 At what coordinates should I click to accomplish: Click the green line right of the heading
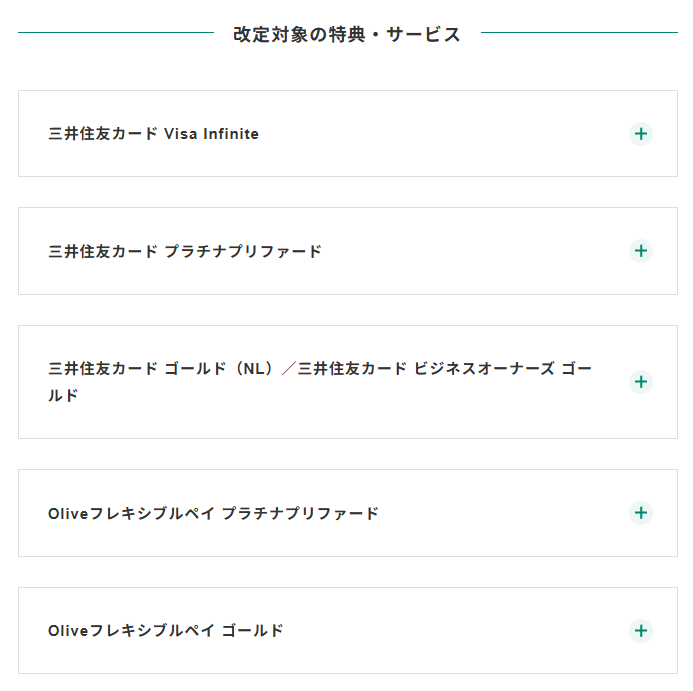578,33
